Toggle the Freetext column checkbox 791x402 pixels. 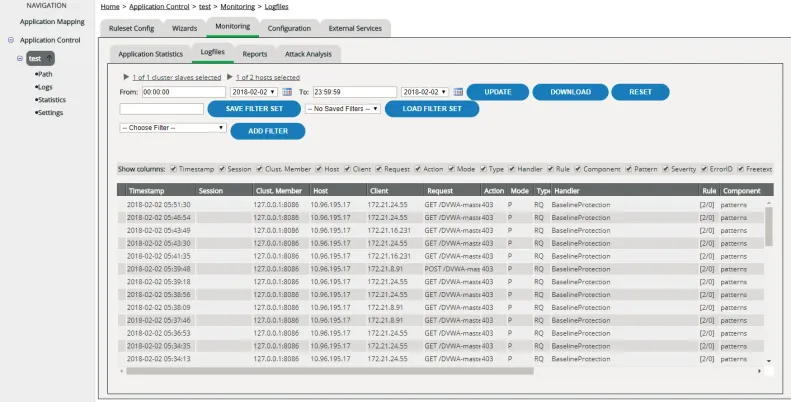click(x=741, y=169)
